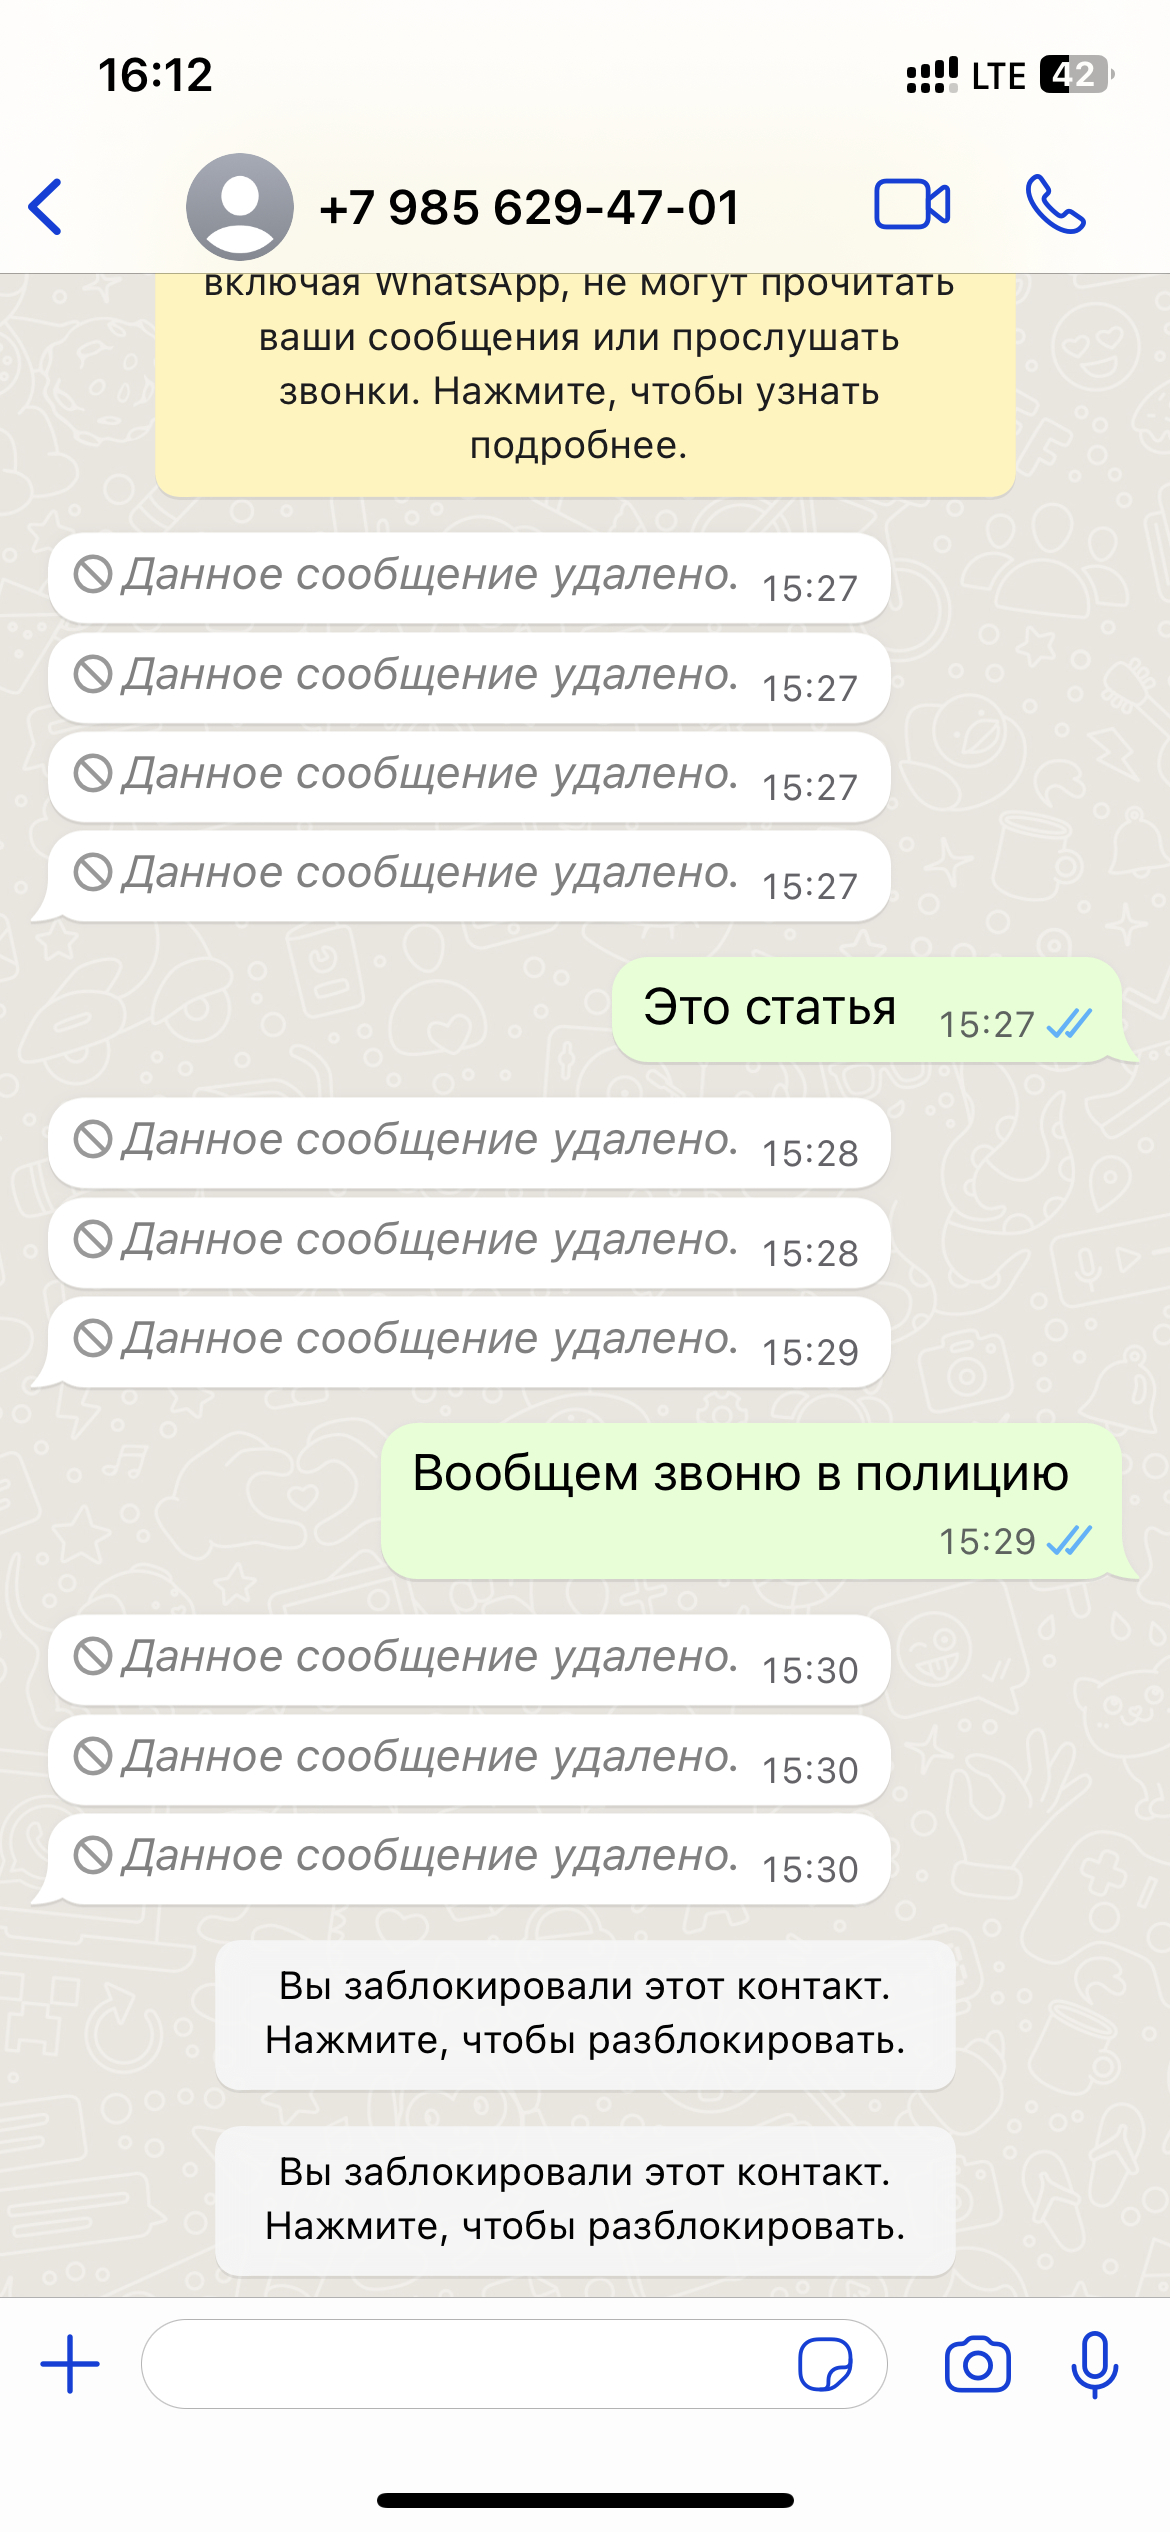
Task: Open the contact's profile avatar
Action: tap(239, 207)
